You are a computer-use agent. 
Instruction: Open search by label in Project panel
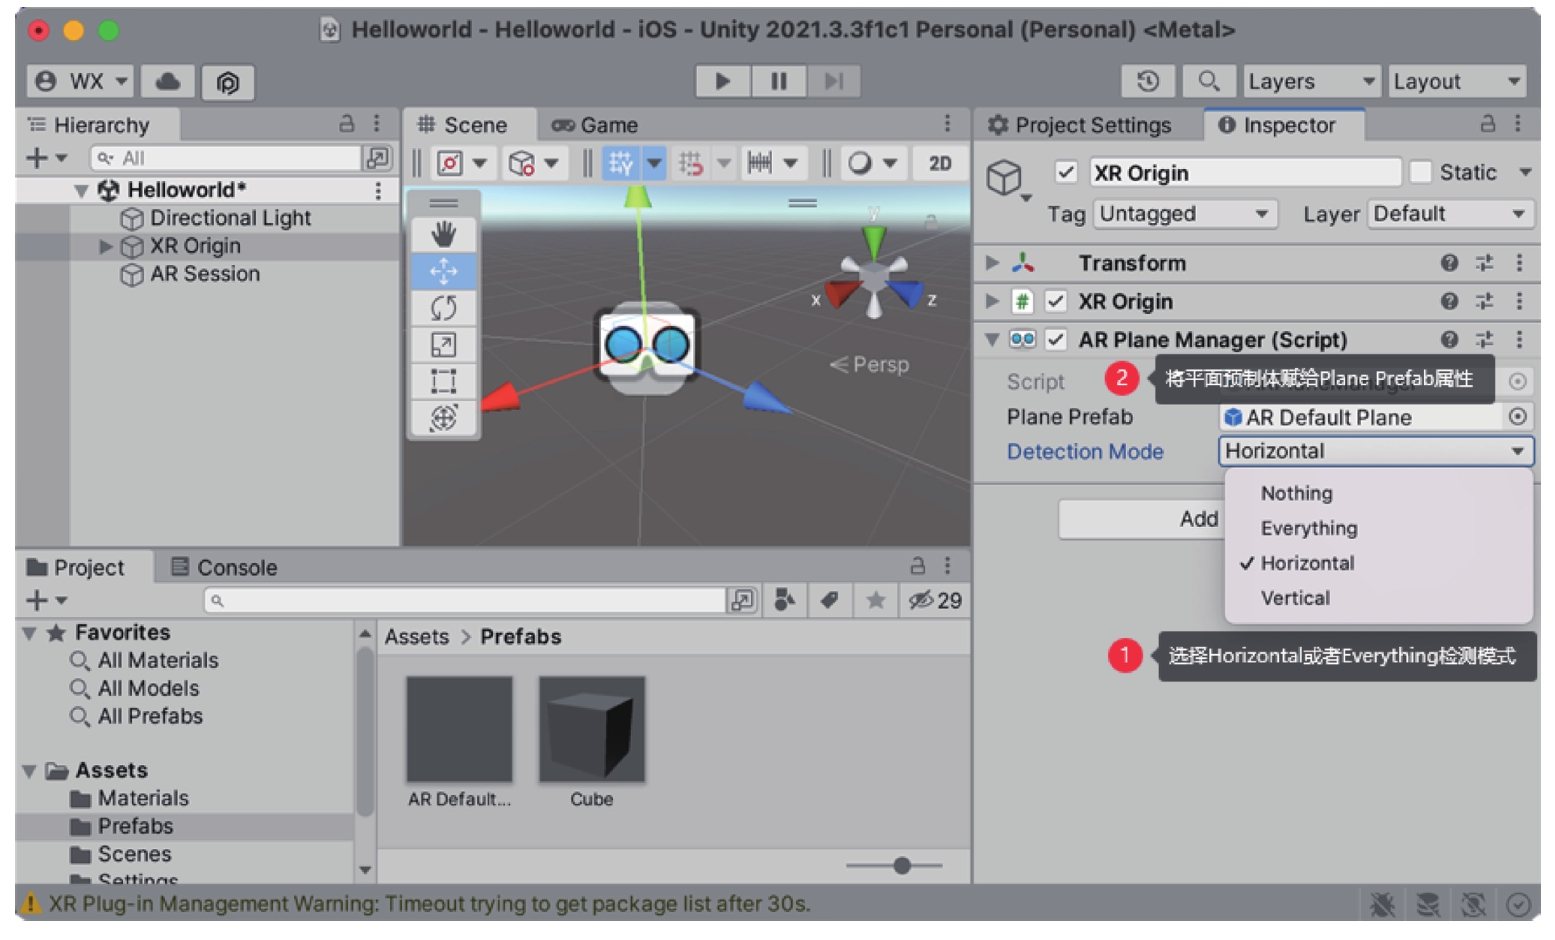[829, 600]
